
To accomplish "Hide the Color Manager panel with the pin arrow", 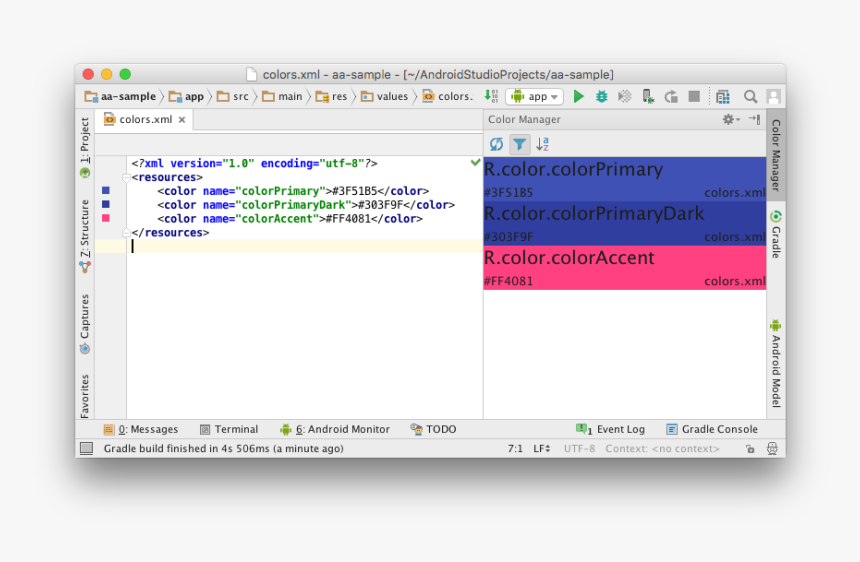I will click(x=755, y=119).
